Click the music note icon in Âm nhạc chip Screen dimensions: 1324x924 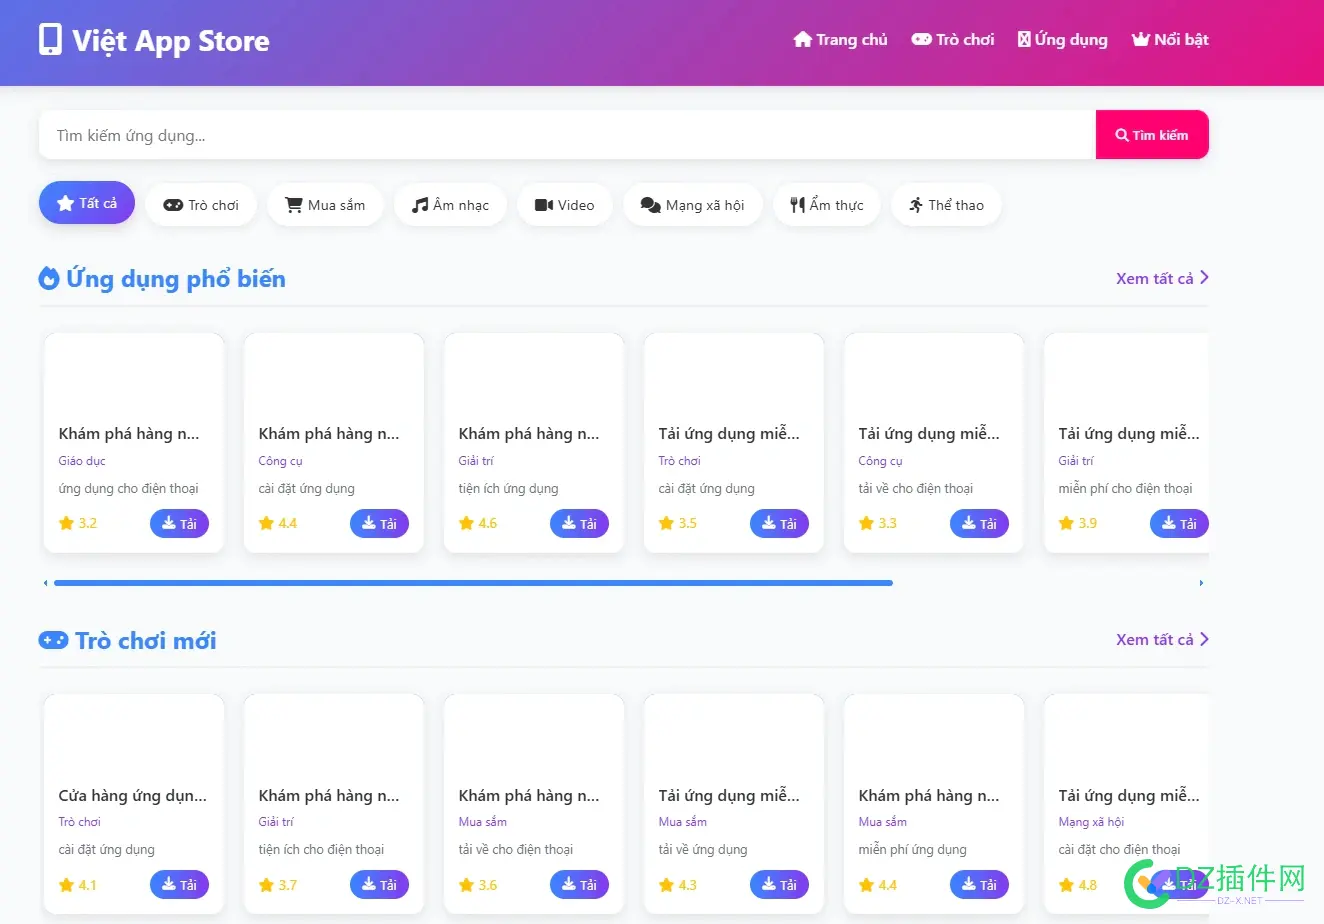[420, 205]
